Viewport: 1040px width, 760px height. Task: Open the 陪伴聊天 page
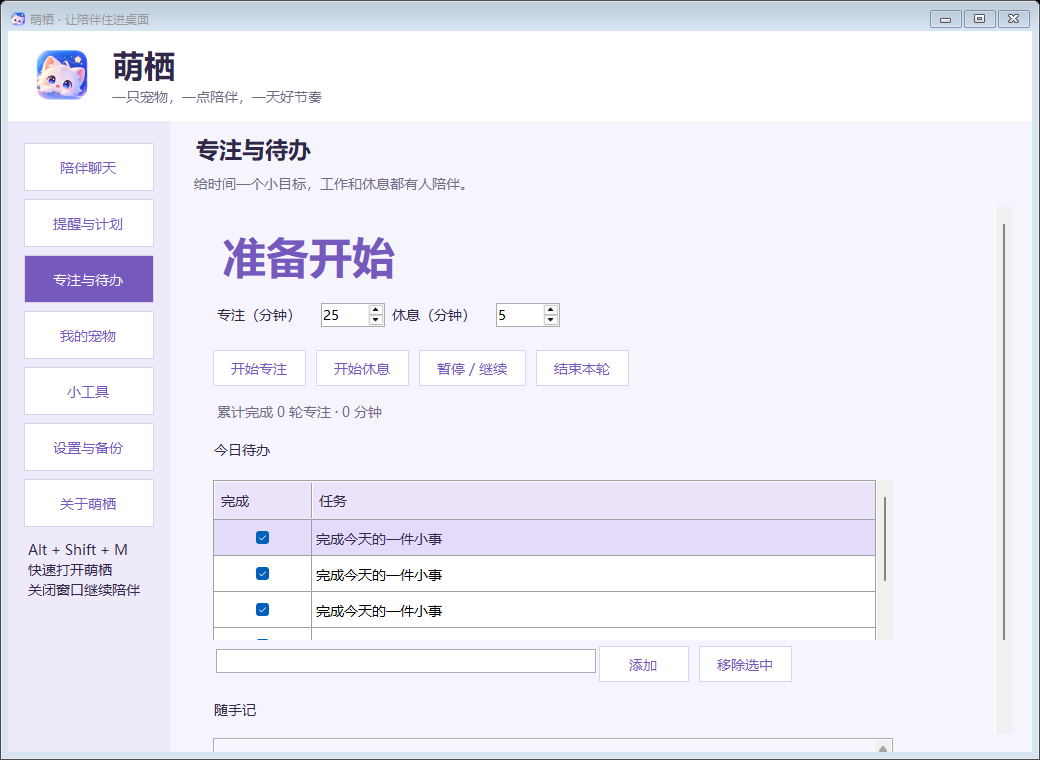click(89, 167)
